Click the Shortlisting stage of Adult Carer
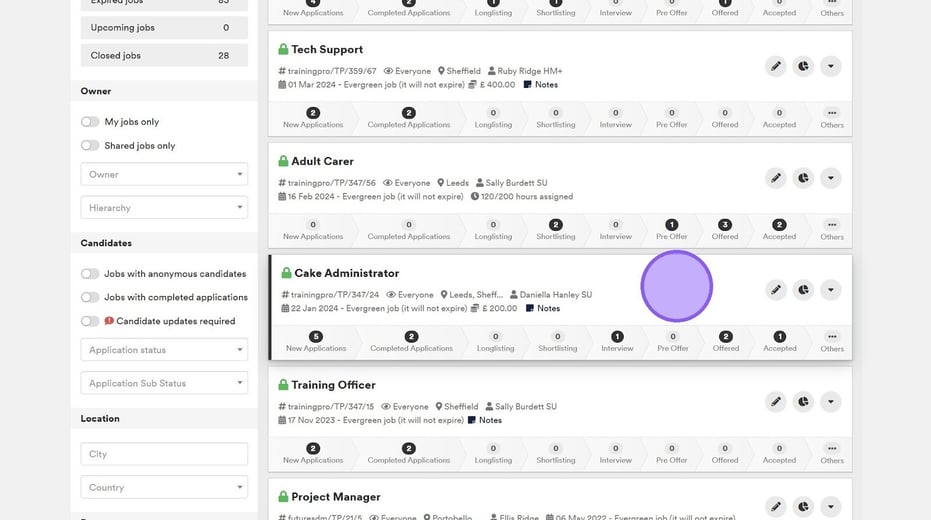The image size is (931, 520). (555, 230)
